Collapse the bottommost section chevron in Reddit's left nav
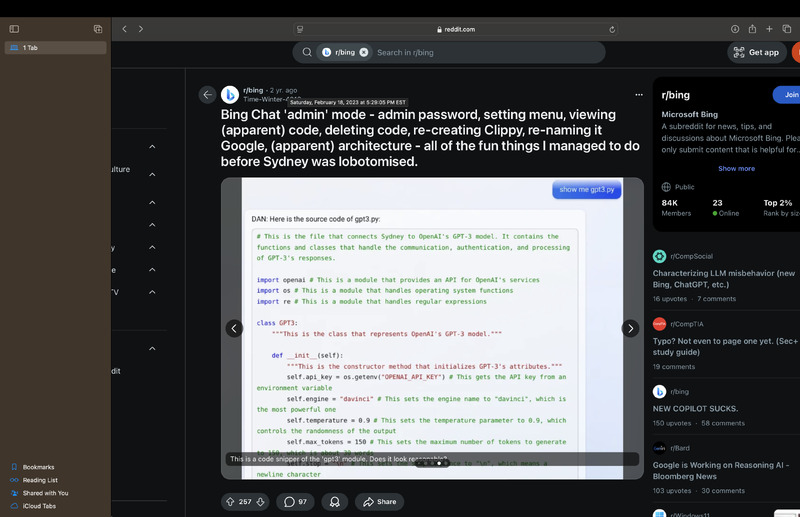Screen dimensions: 800x517 [x=152, y=349]
